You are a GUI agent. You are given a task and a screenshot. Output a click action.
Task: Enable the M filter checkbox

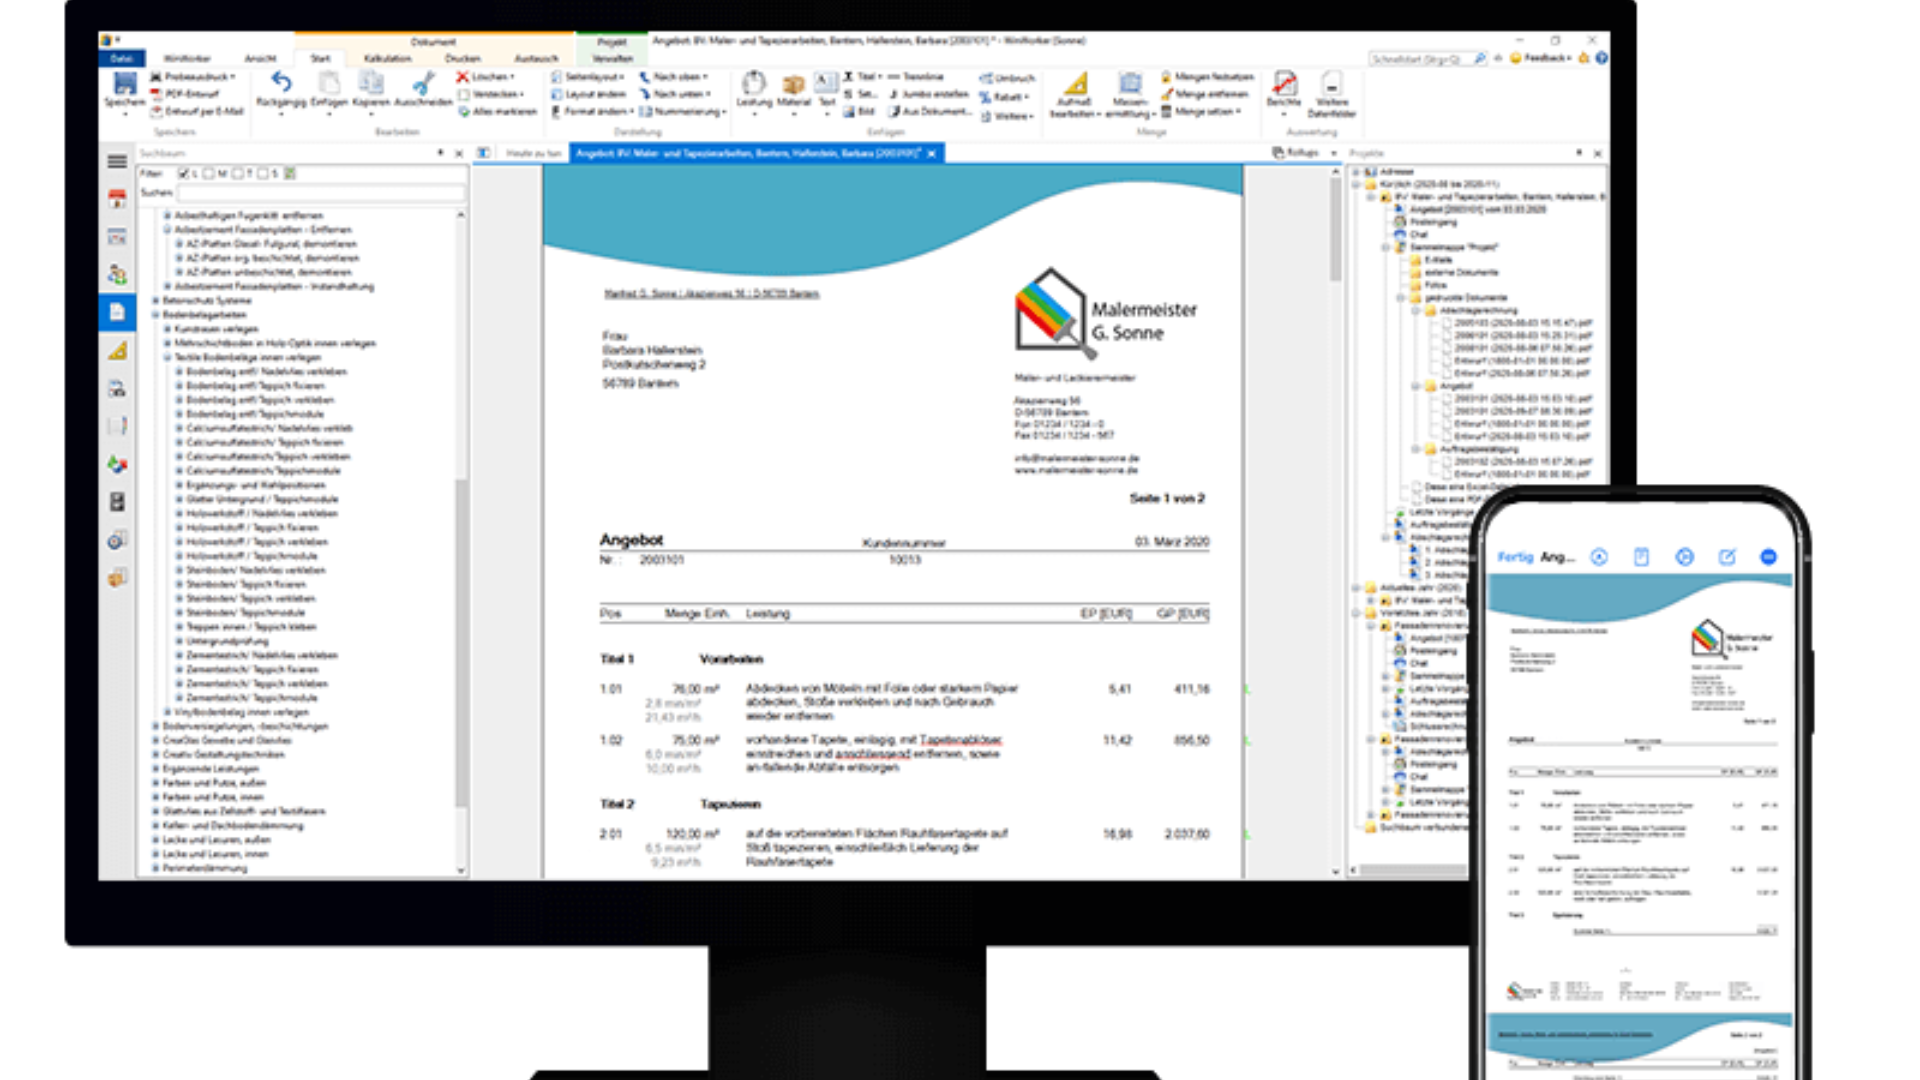[x=210, y=174]
